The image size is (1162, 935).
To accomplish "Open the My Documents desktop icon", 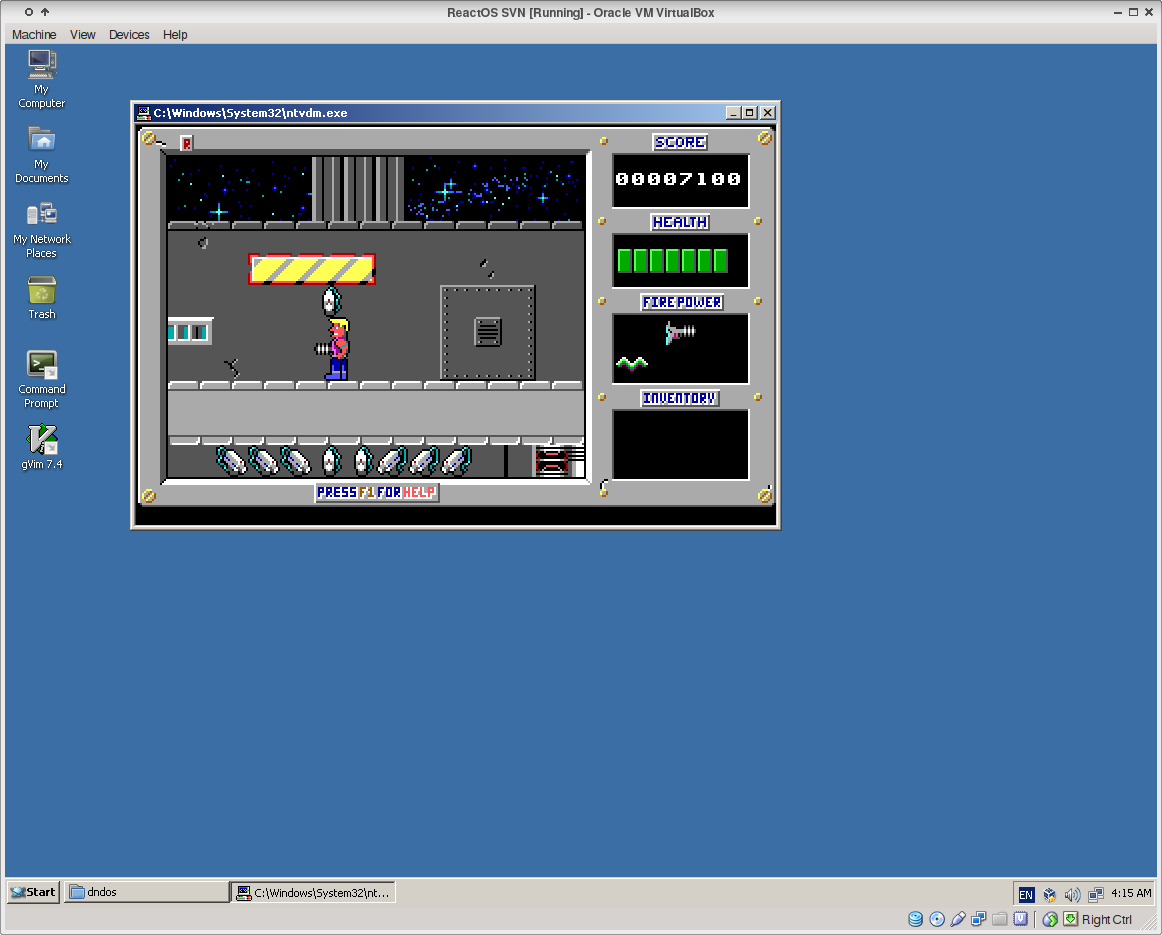I will (42, 155).
